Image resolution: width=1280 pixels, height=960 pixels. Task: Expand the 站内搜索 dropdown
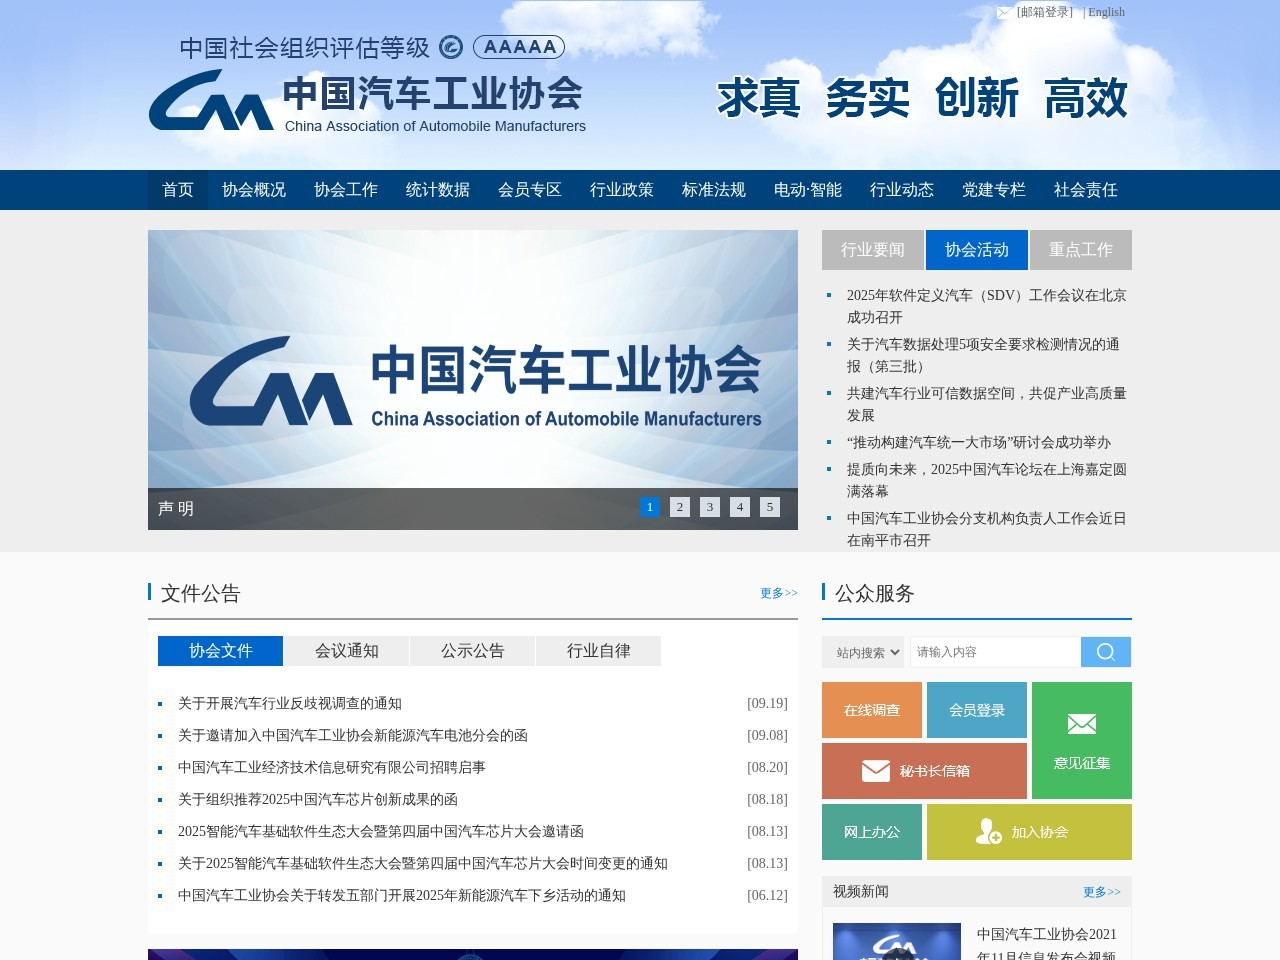pyautogui.click(x=863, y=652)
